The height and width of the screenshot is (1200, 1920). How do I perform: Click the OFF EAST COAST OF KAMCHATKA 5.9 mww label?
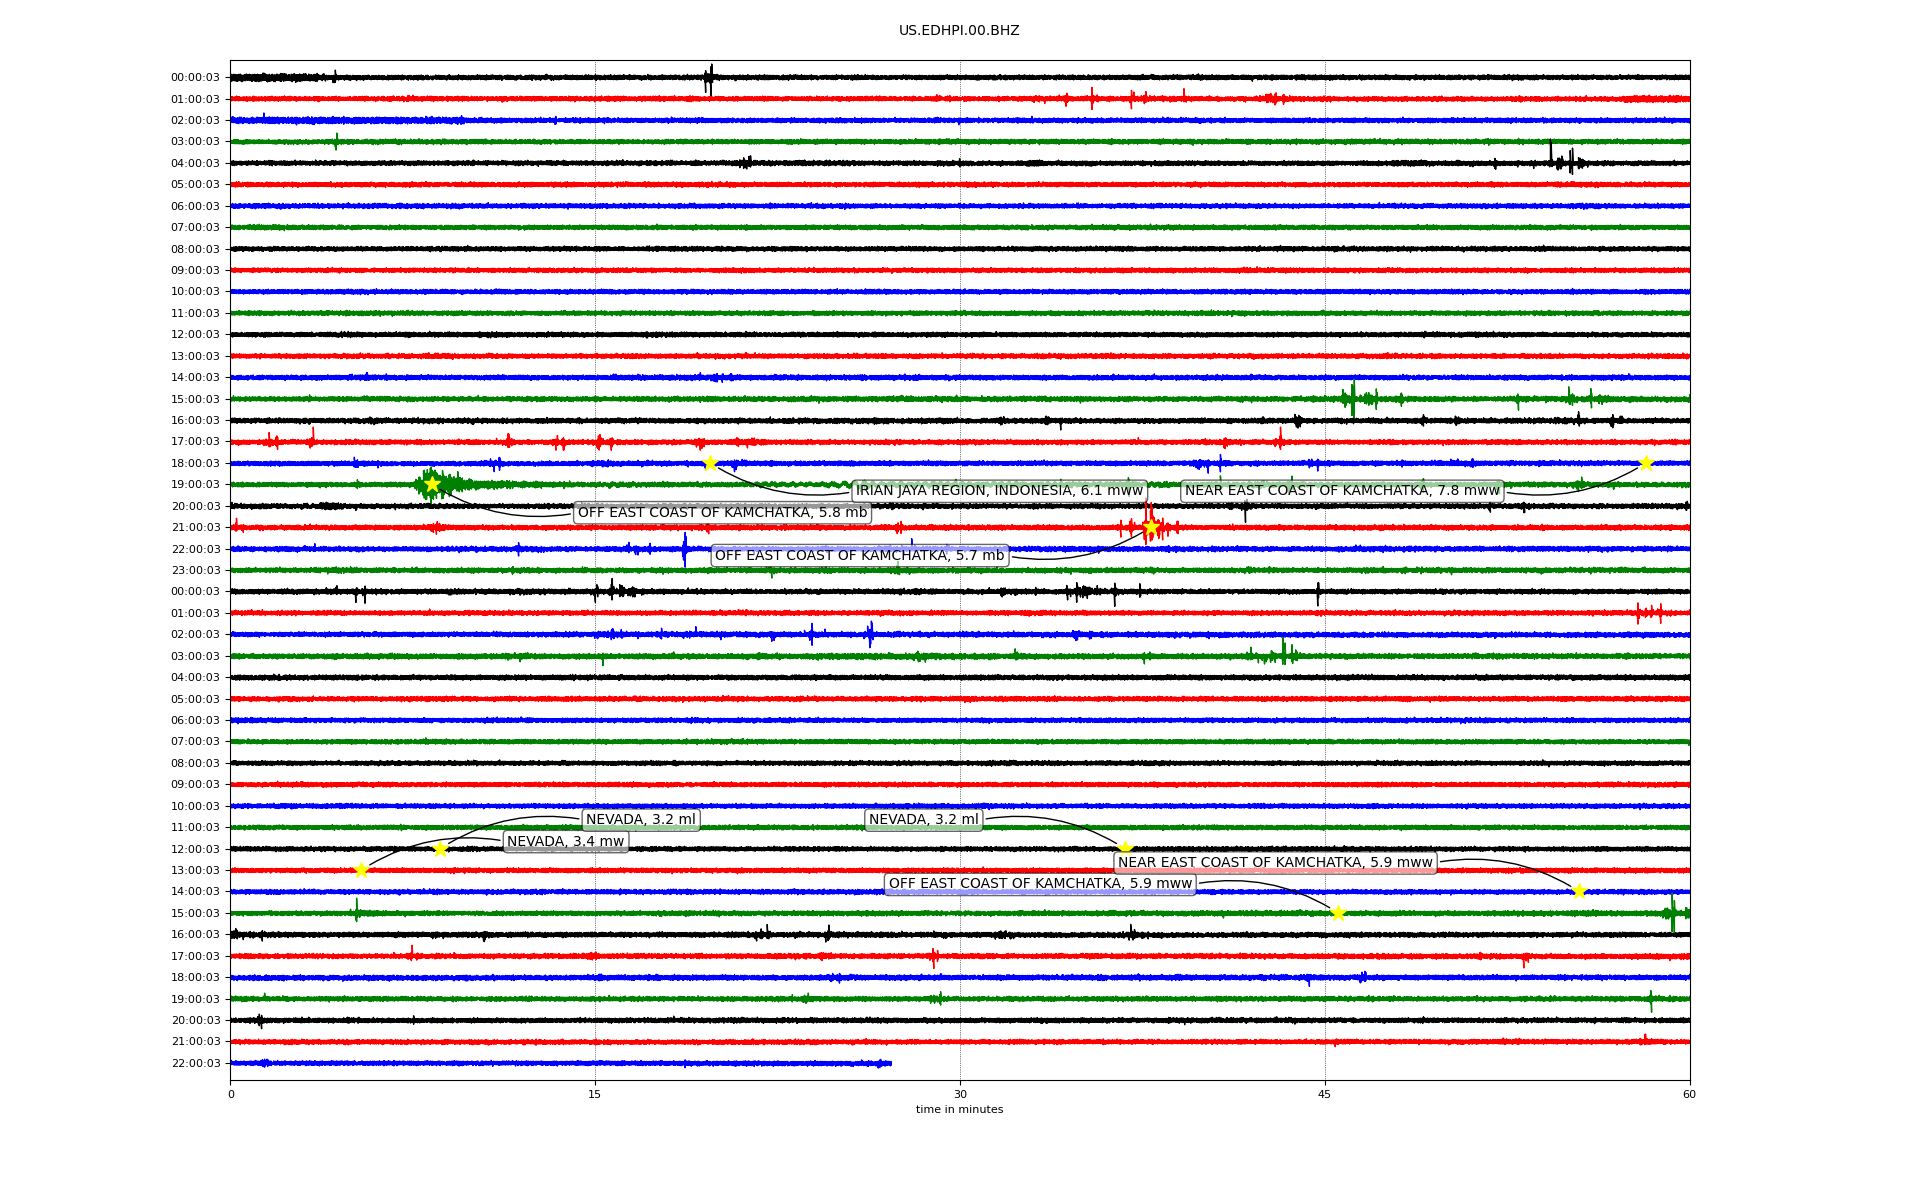[x=1040, y=884]
